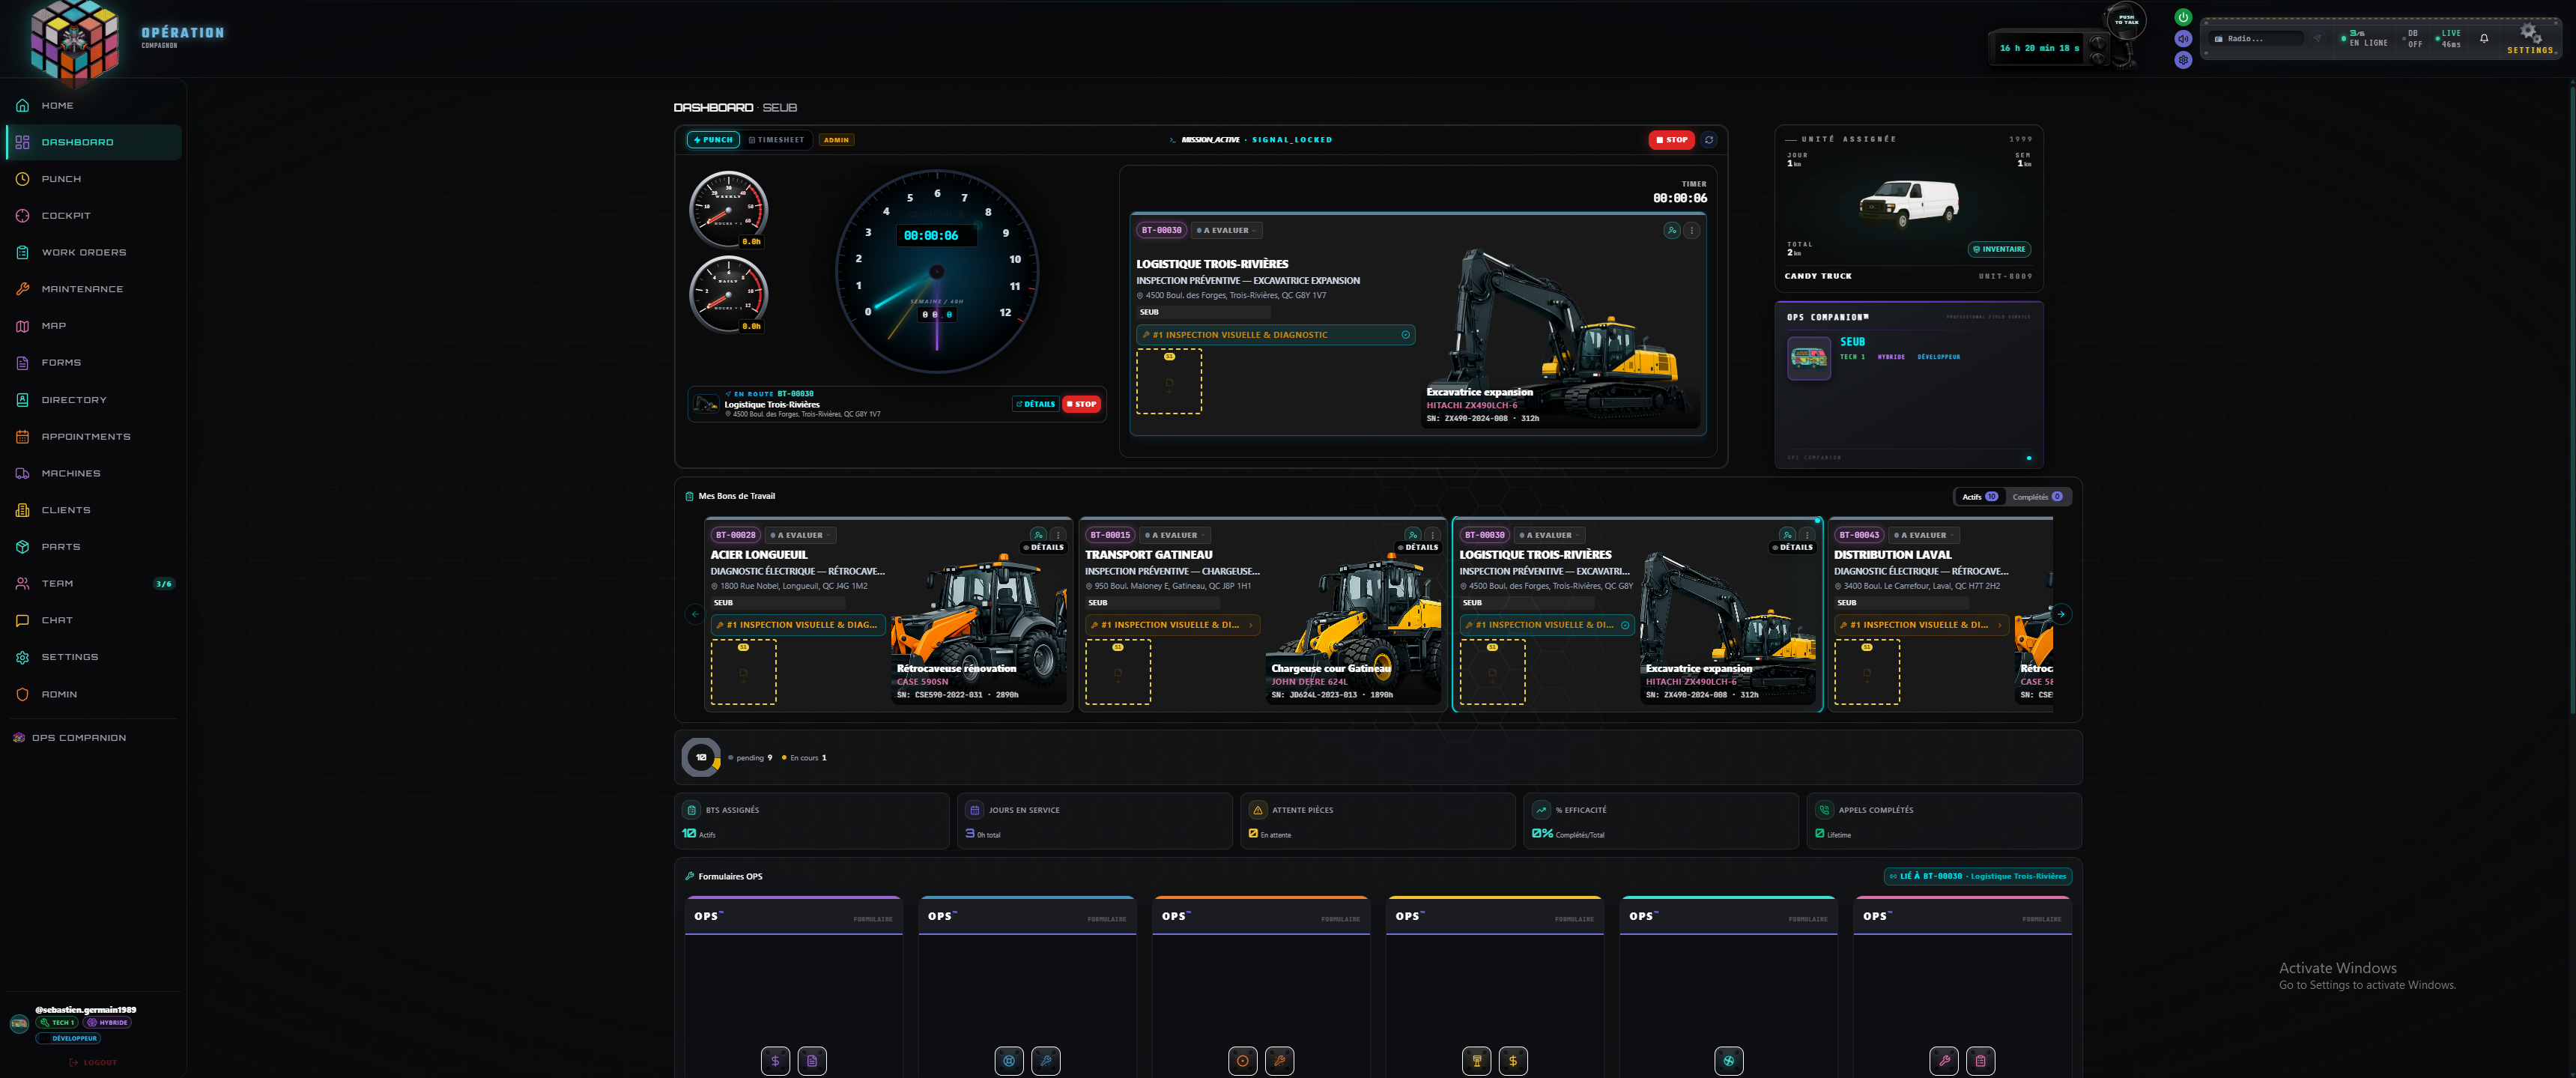
Task: Click the Directory sidebar icon
Action: (x=22, y=400)
